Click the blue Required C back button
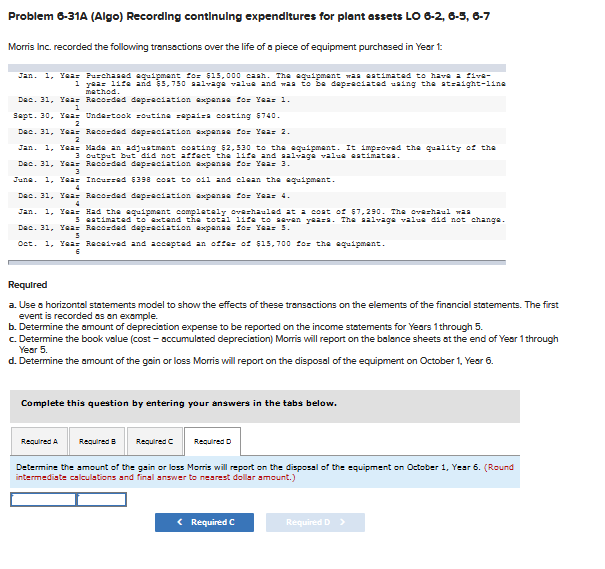The height and width of the screenshot is (569, 605). 204,522
